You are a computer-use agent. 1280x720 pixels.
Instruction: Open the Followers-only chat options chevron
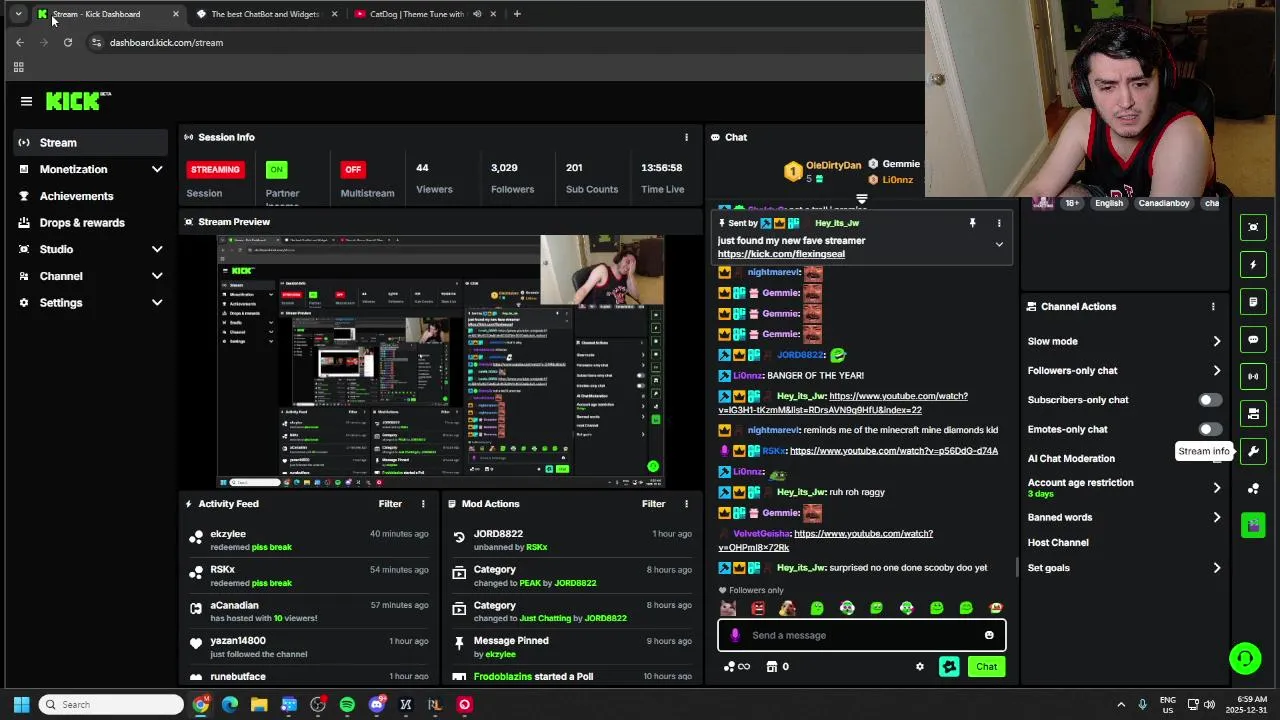click(1217, 371)
